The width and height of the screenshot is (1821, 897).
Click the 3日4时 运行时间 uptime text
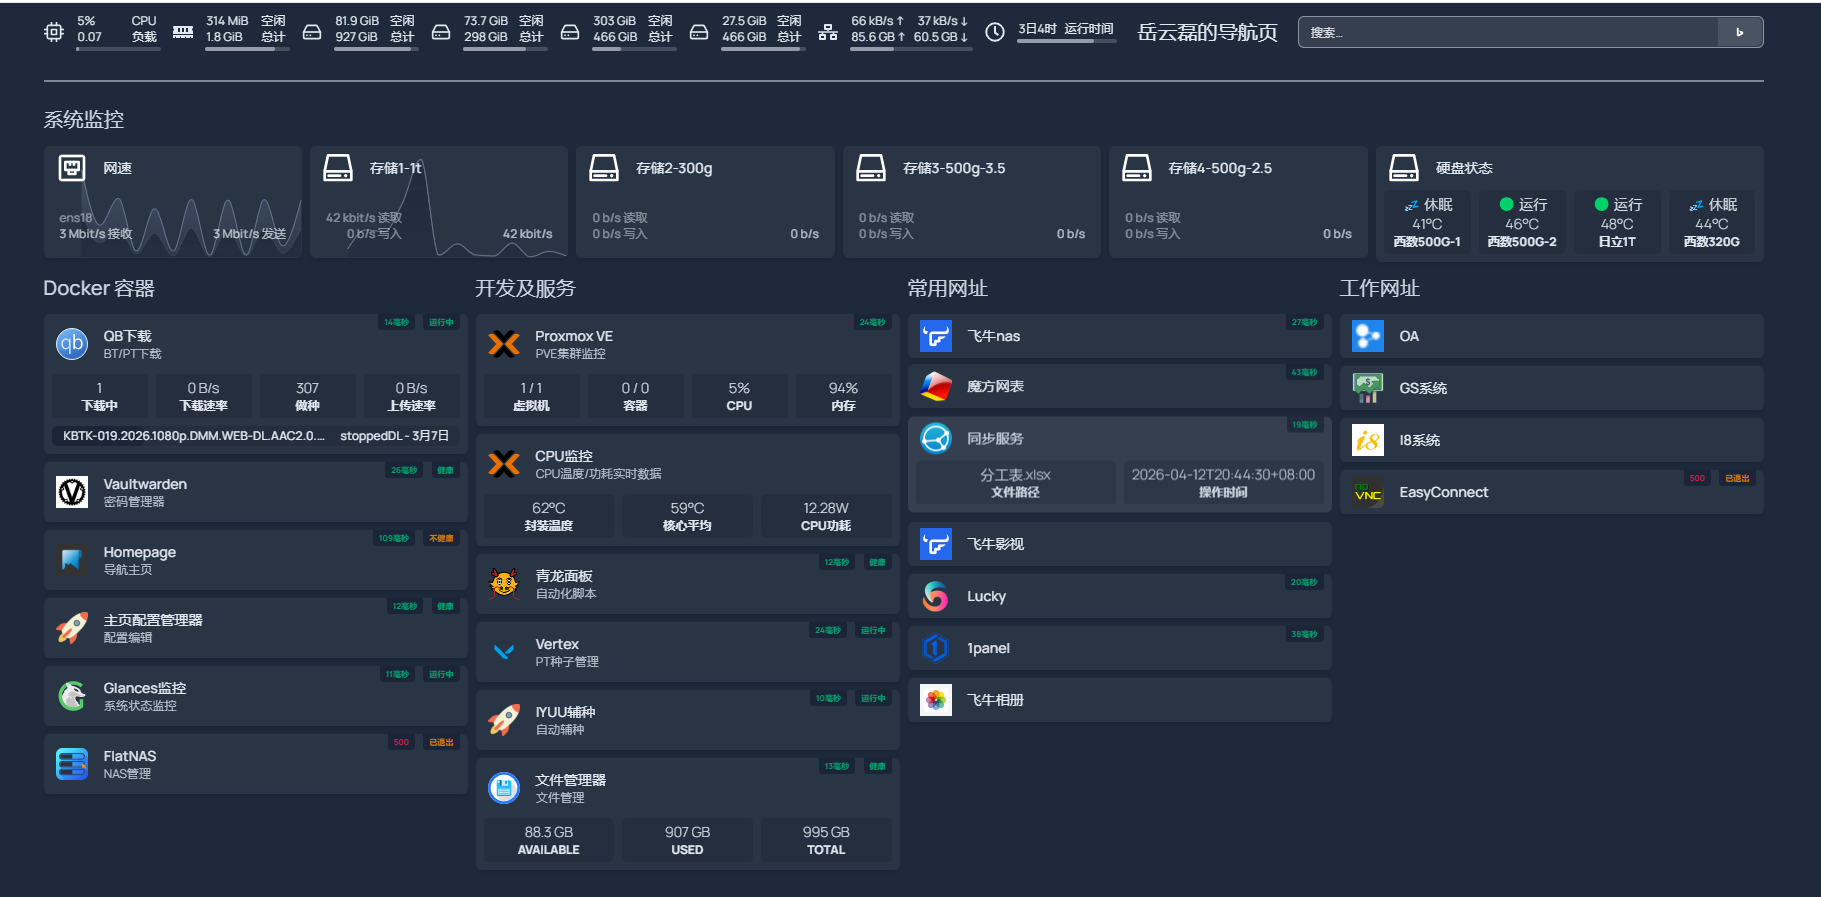click(x=1066, y=29)
